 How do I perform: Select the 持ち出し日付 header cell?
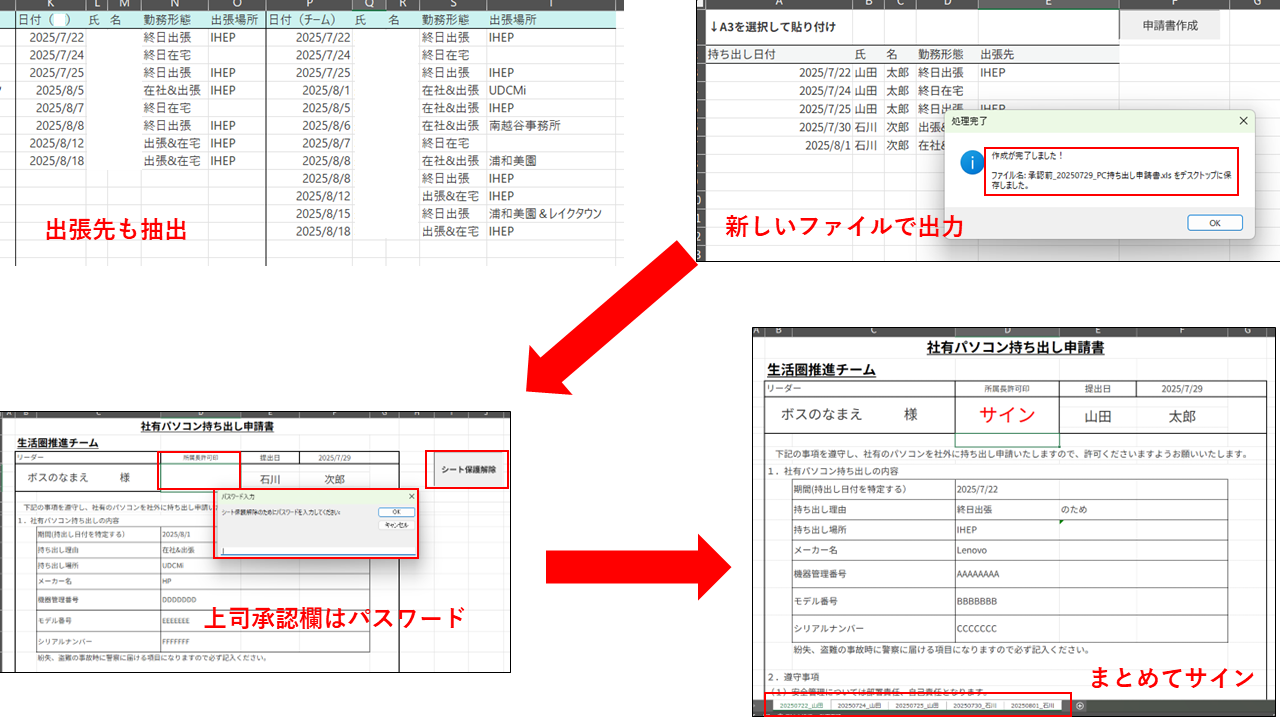778,55
